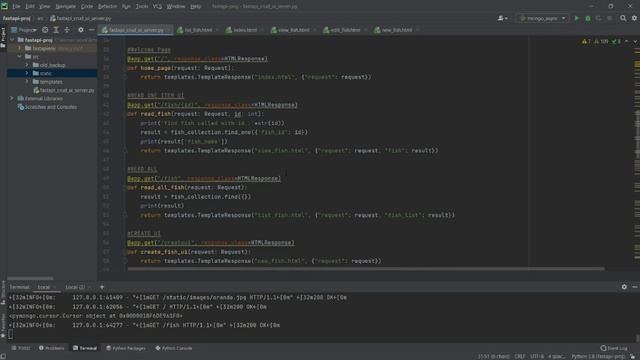The height and width of the screenshot is (360, 640).
Task: Expand External Libraries node
Action: coord(12,98)
